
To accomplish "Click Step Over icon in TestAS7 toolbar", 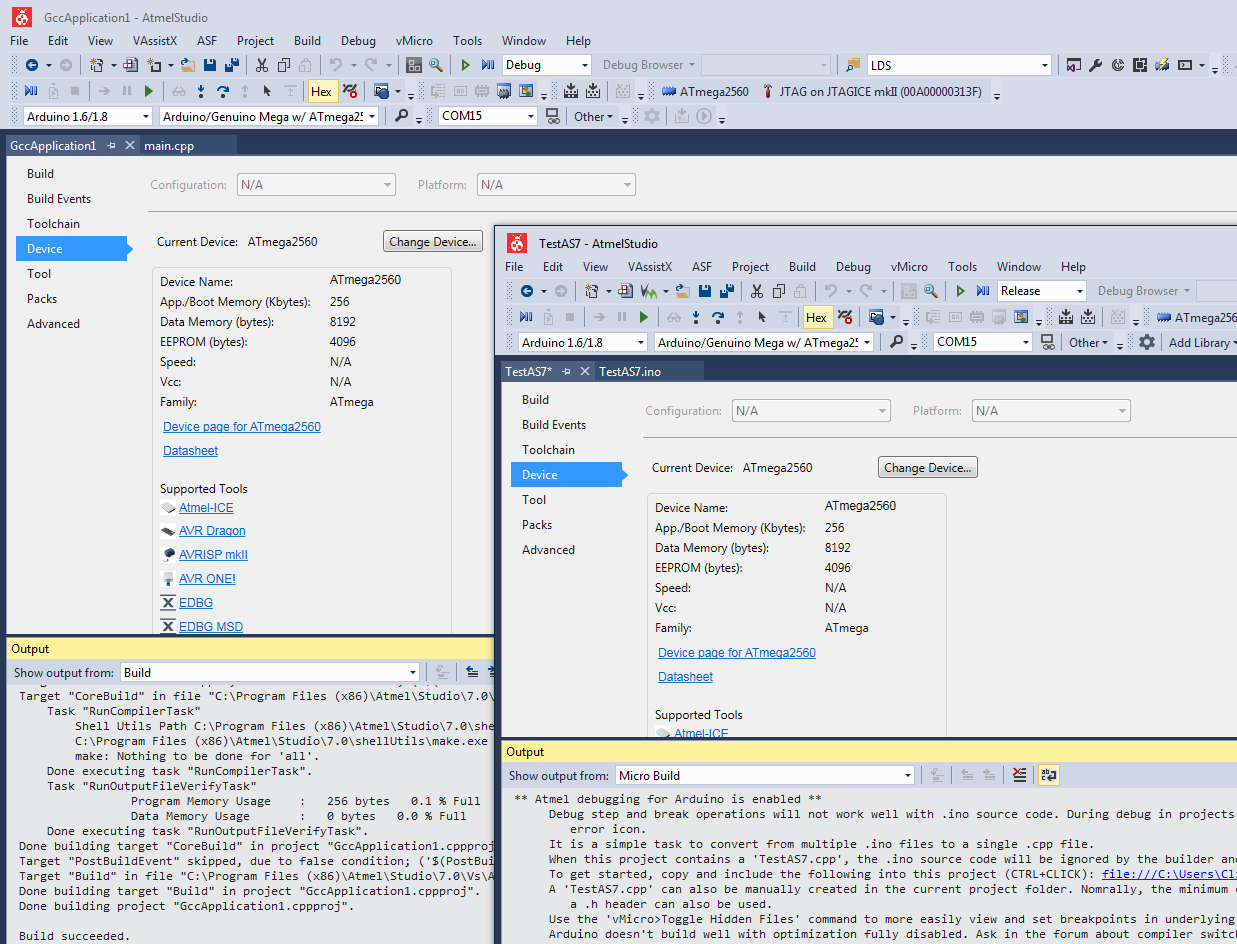I will click(x=718, y=317).
